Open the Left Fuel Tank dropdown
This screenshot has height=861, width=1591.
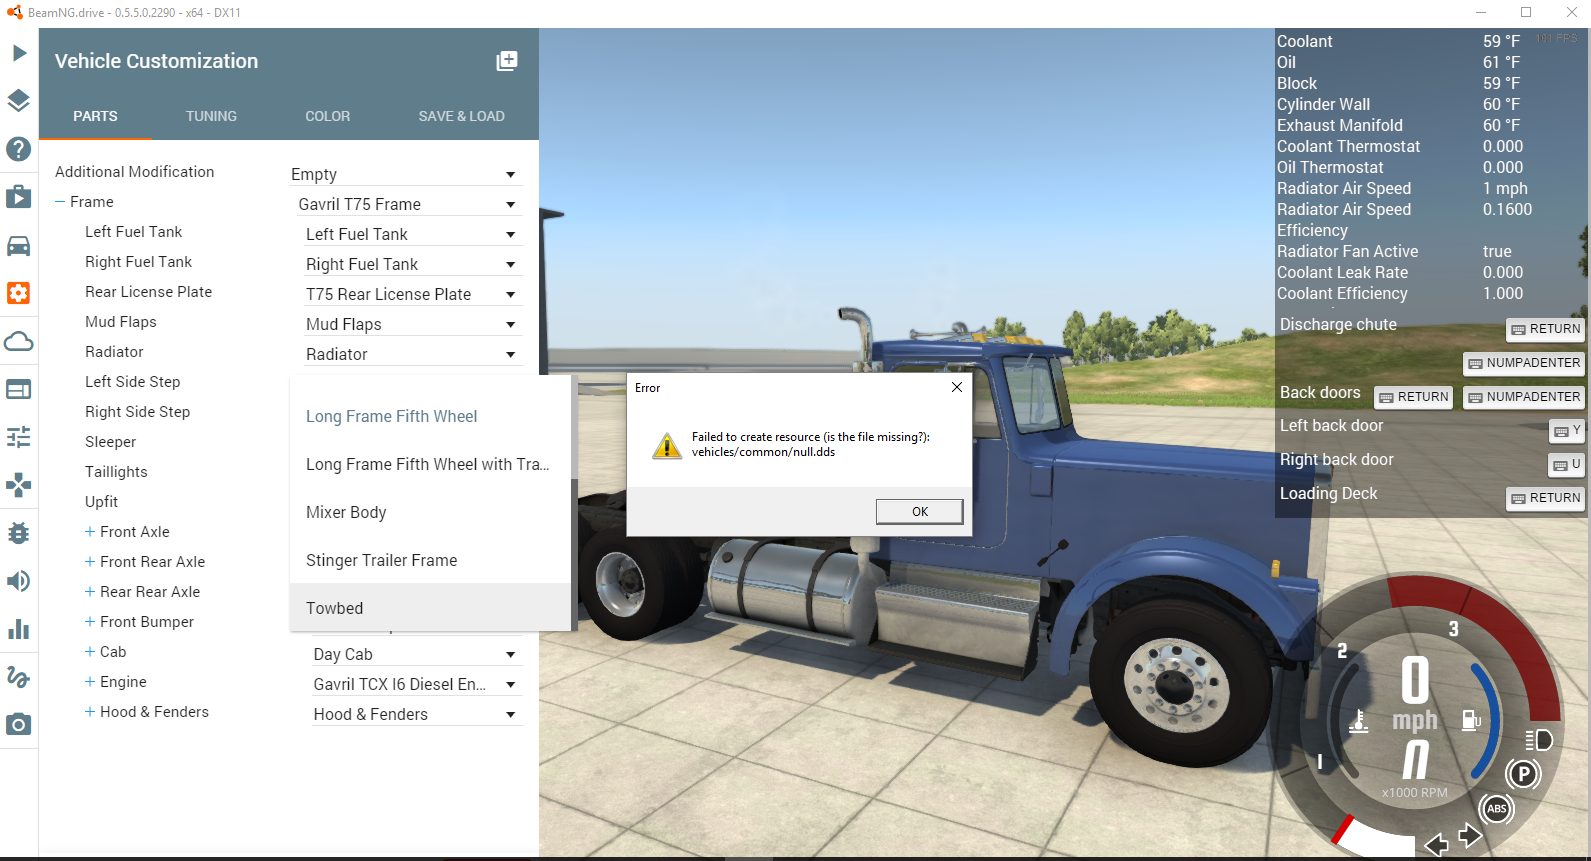[x=414, y=234]
